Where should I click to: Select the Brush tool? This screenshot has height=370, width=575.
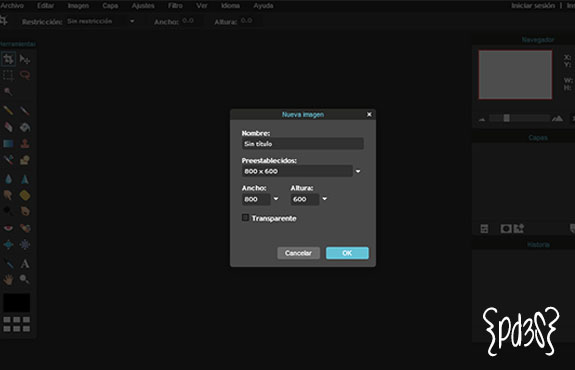(x=25, y=110)
